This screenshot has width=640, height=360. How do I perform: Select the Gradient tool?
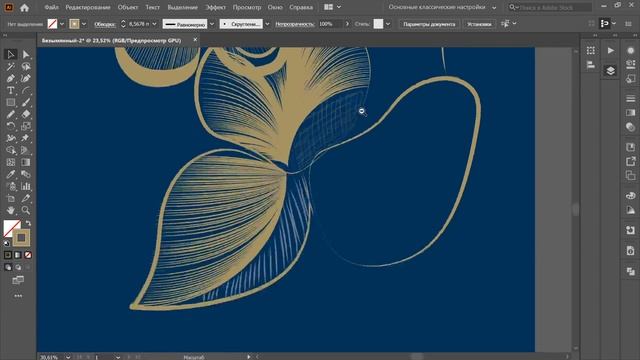(x=26, y=162)
